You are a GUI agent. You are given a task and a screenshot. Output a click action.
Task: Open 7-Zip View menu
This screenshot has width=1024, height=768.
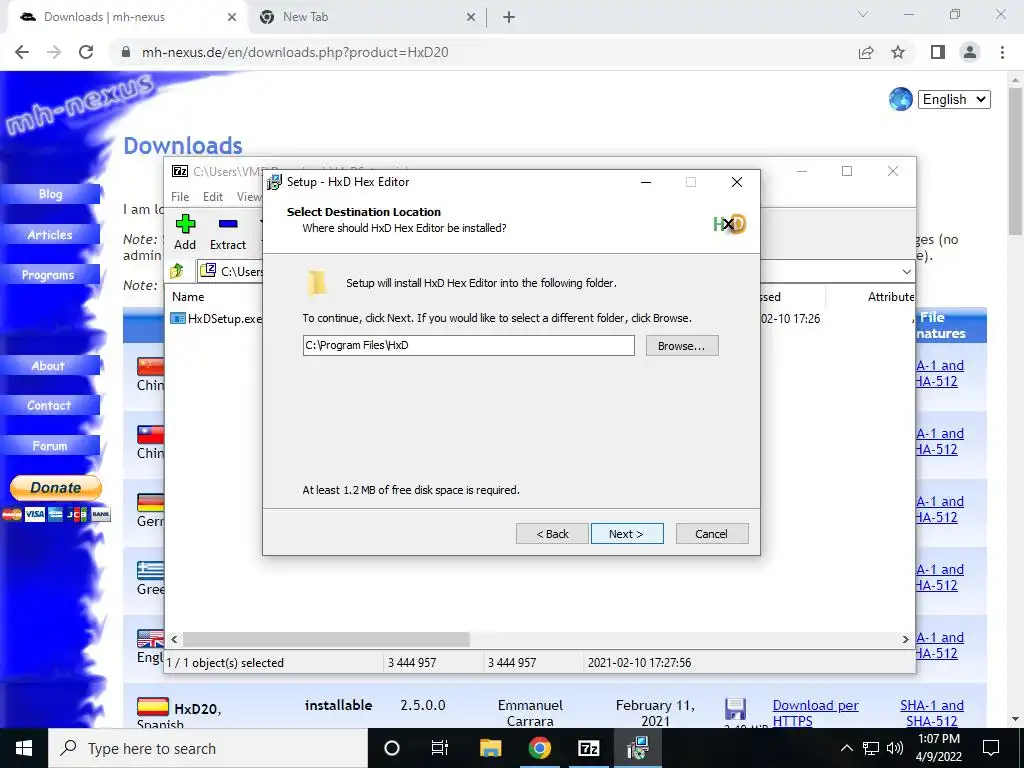[249, 197]
